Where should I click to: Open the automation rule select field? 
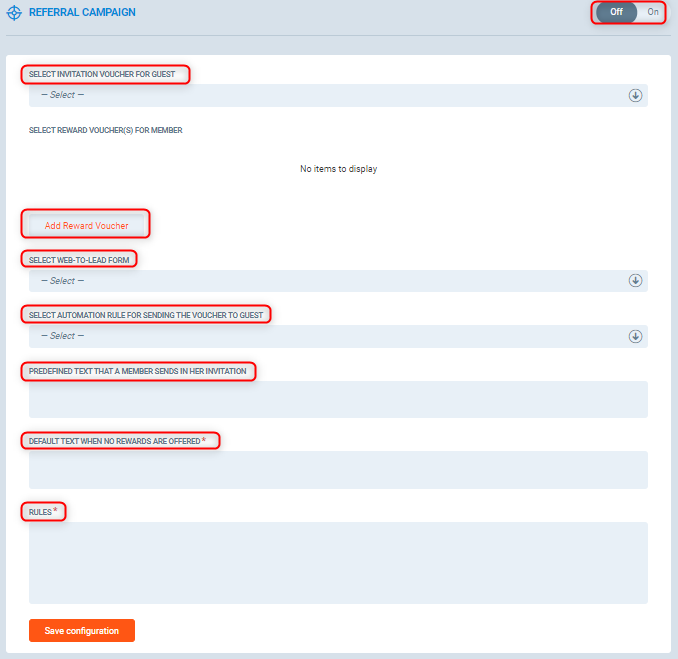click(320, 336)
